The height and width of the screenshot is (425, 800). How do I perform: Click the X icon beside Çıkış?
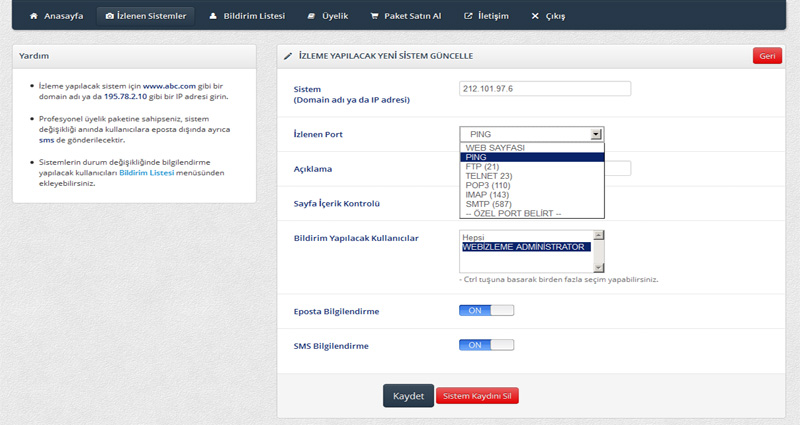[x=535, y=17]
